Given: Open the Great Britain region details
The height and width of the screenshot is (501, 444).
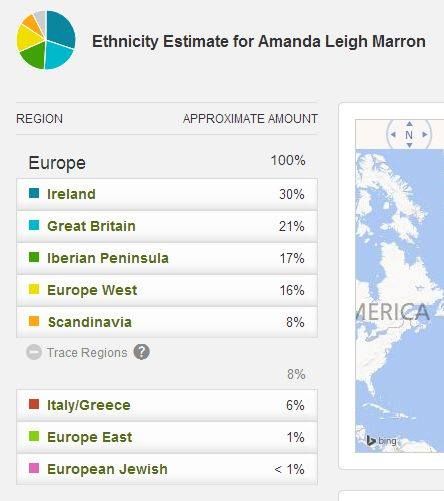Looking at the screenshot, I should pyautogui.click(x=167, y=226).
